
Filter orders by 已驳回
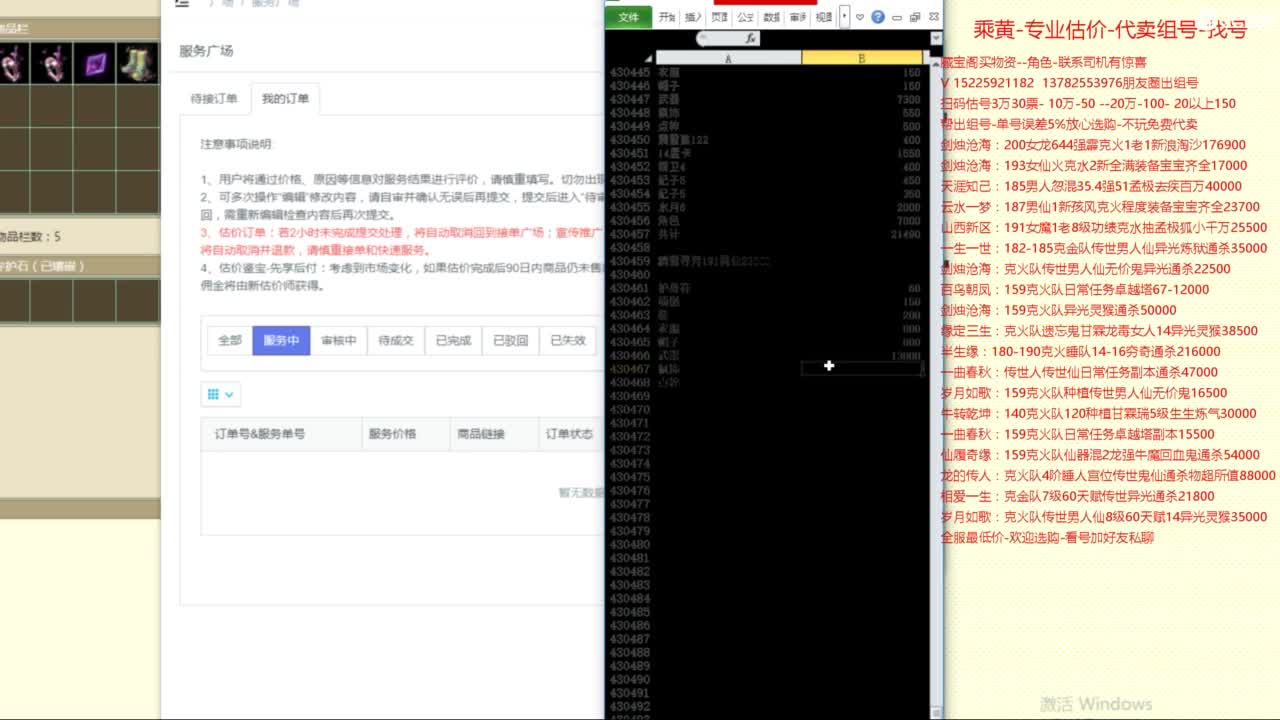click(510, 340)
